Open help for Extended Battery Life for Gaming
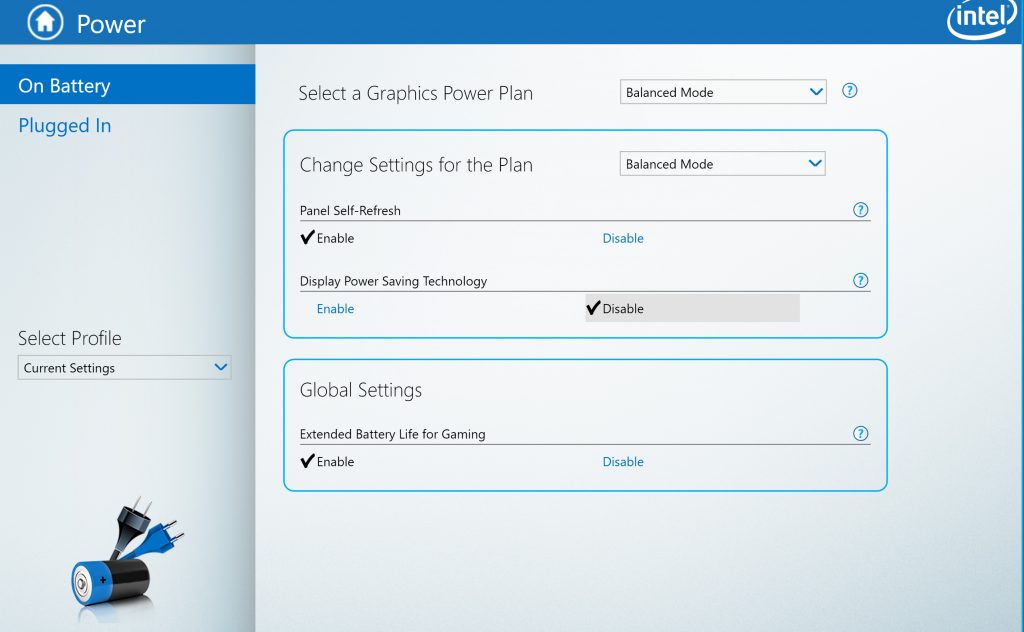Screen dimensions: 1024x632 [x=860, y=434]
